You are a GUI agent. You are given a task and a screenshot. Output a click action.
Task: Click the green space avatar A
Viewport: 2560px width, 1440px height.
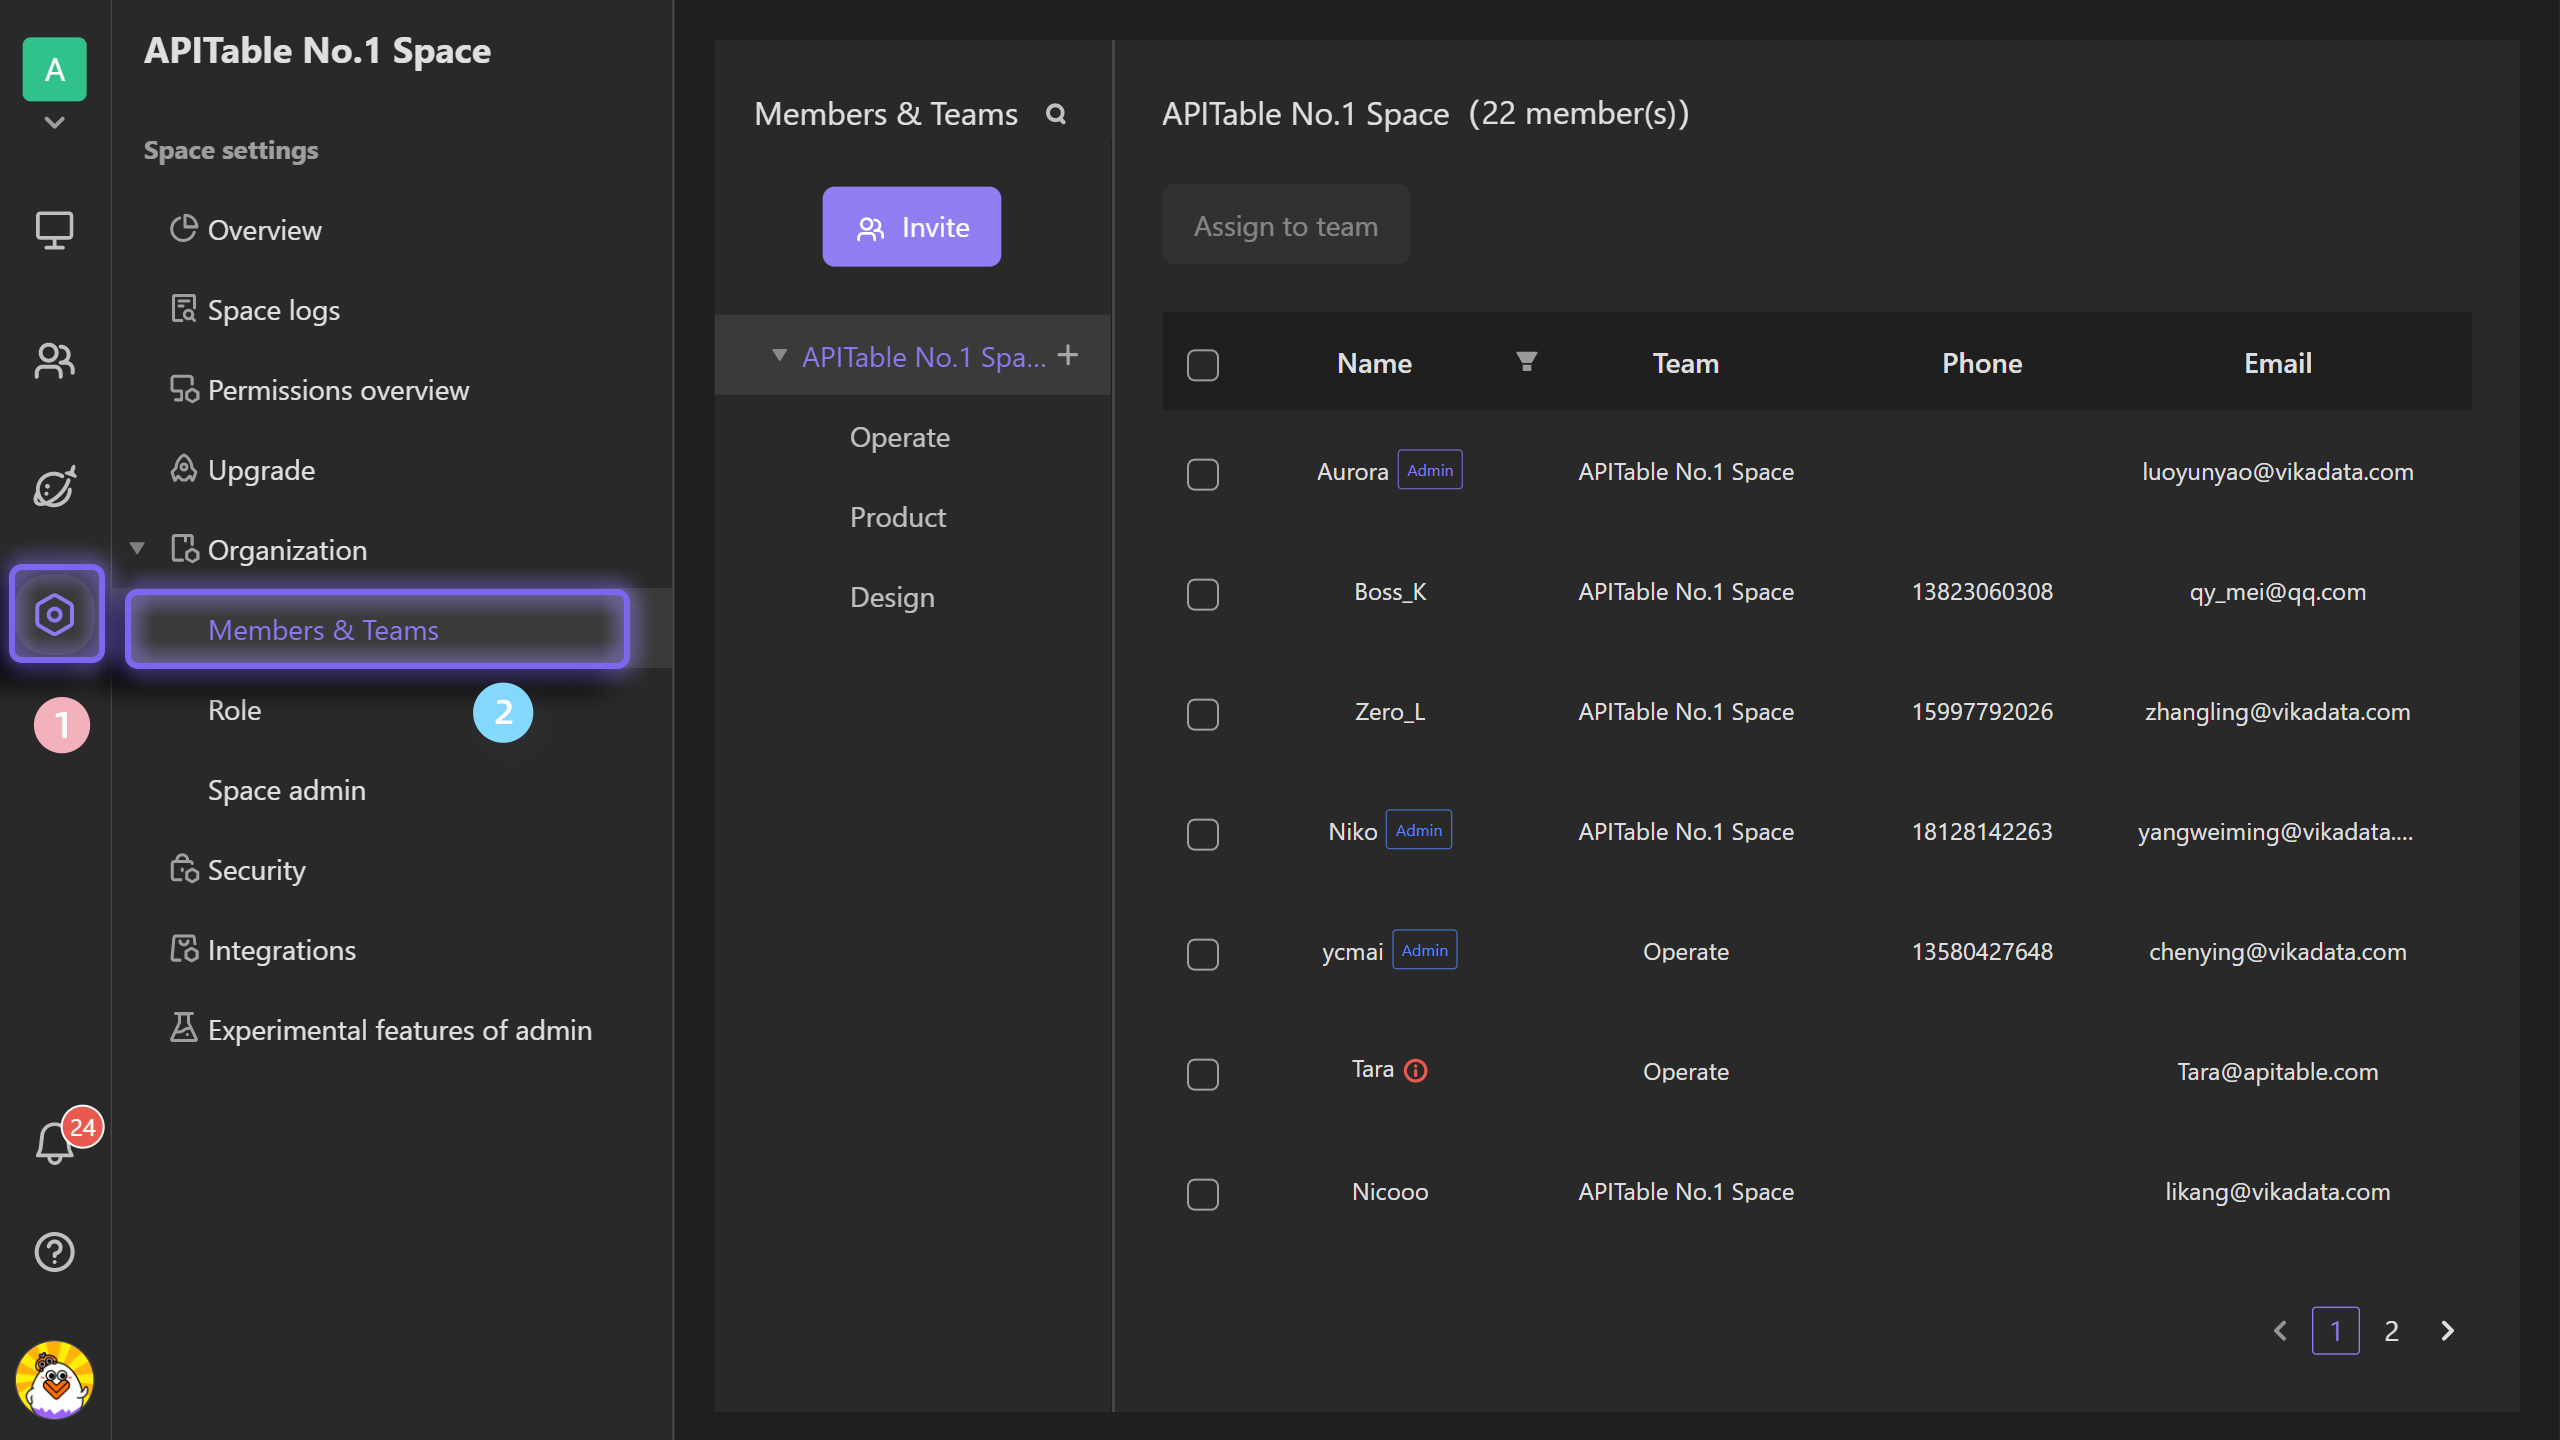[55, 69]
